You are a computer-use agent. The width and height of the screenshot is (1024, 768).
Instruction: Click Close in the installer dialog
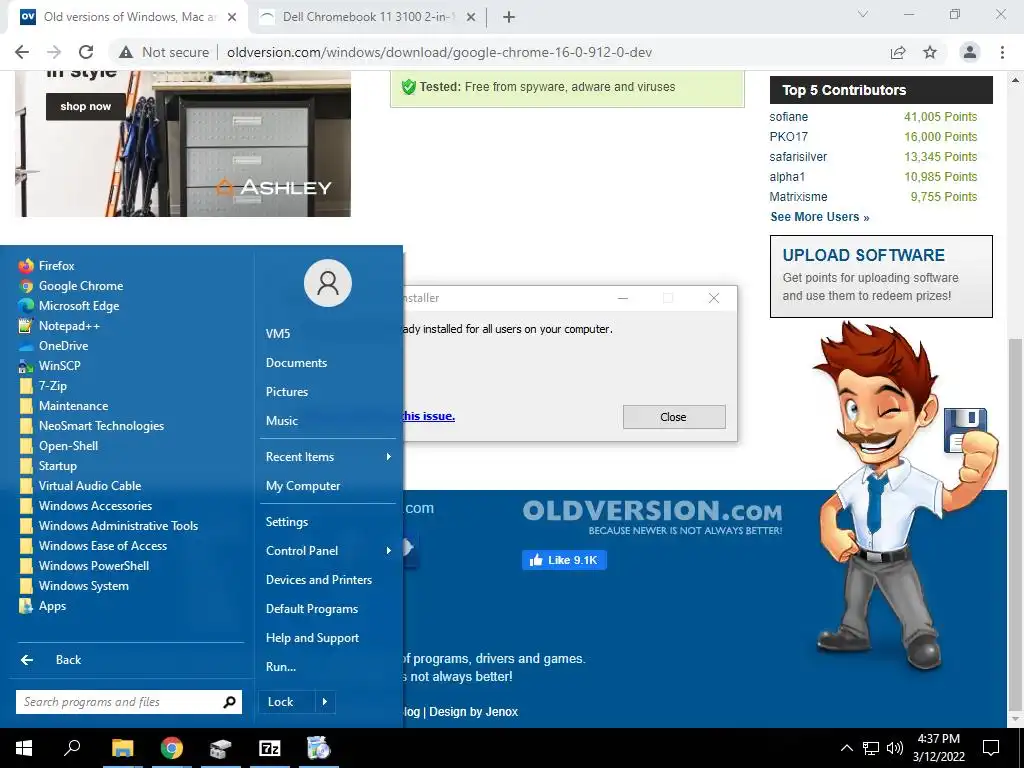pyautogui.click(x=674, y=417)
